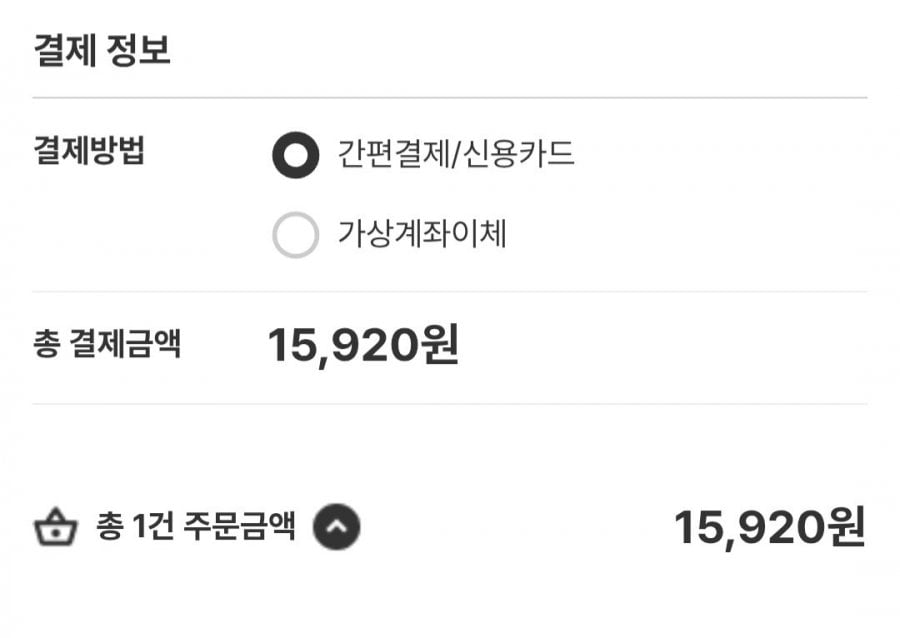Click the 원 character in the bottom total
Image resolution: width=900 pixels, height=638 pixels.
(x=846, y=528)
